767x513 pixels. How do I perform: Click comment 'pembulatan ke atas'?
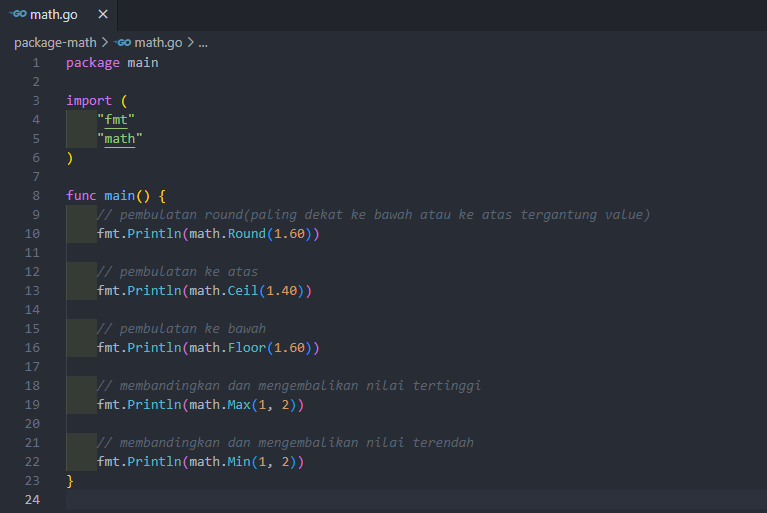(x=178, y=272)
